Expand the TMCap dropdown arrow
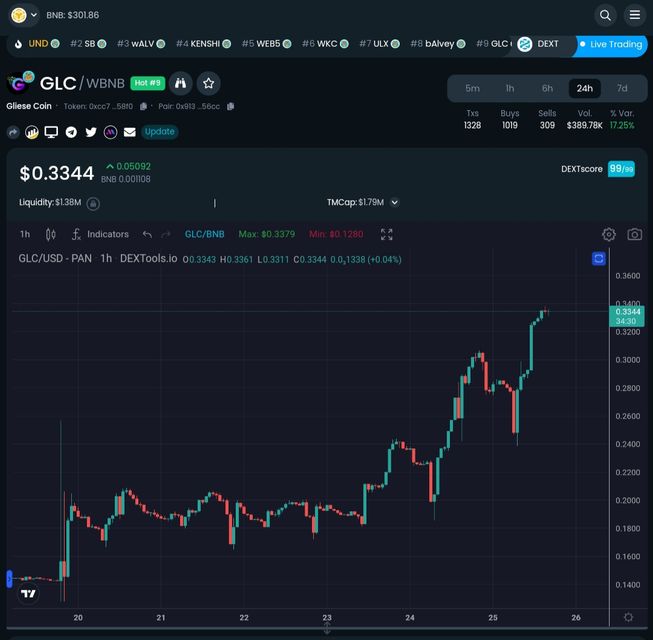 394,202
